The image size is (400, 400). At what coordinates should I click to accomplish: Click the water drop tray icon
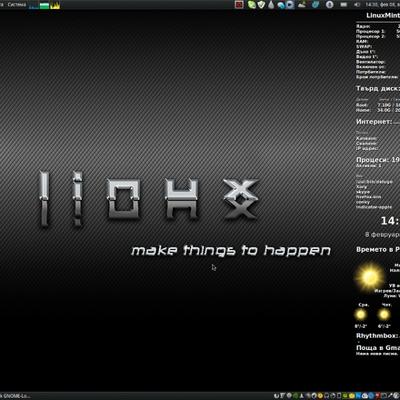pyautogui.click(x=271, y=5)
